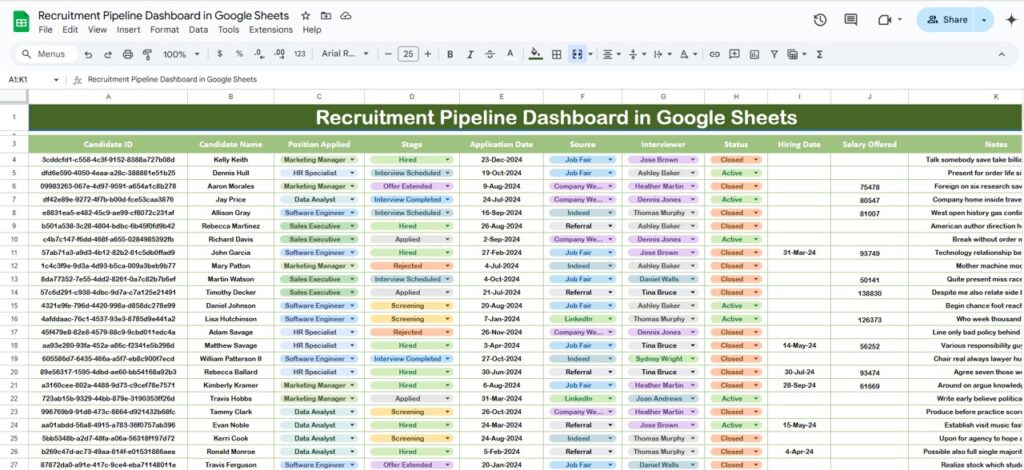
Task: Open the Edit menu
Action: tap(70, 30)
